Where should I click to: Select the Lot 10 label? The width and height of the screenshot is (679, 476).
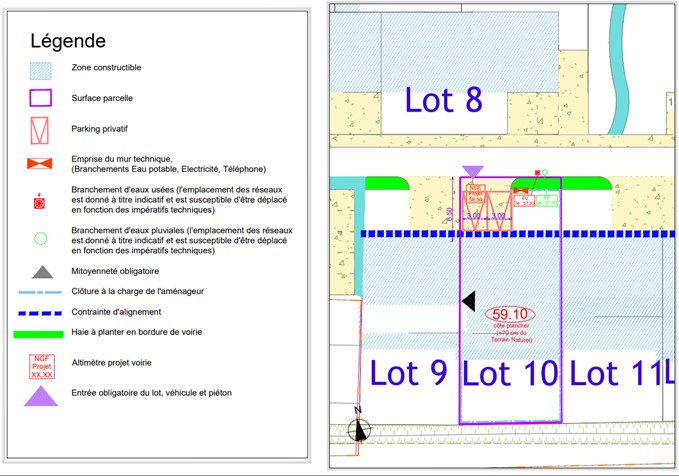coord(510,373)
